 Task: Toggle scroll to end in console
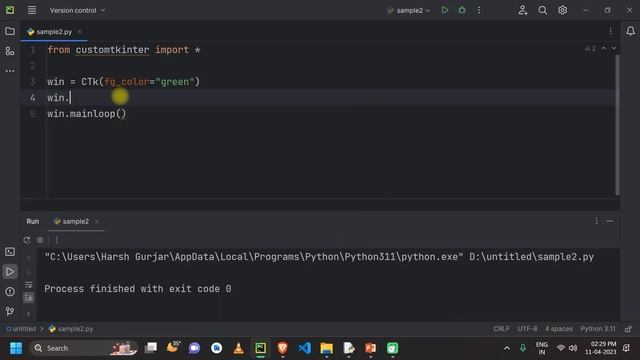(x=29, y=298)
